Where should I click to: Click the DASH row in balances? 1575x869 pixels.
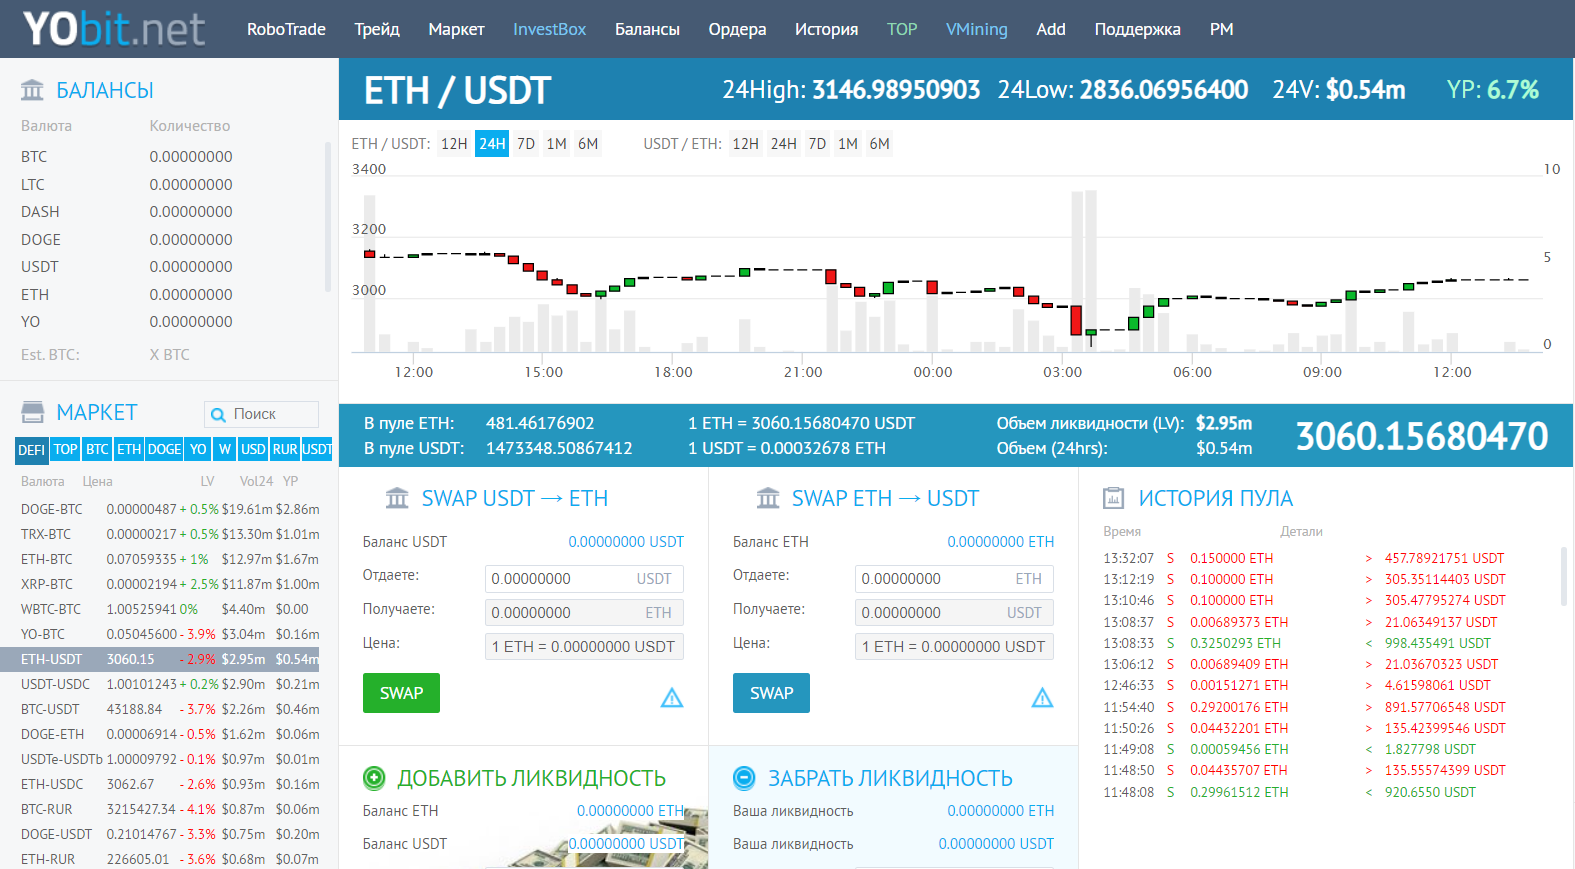coord(170,212)
